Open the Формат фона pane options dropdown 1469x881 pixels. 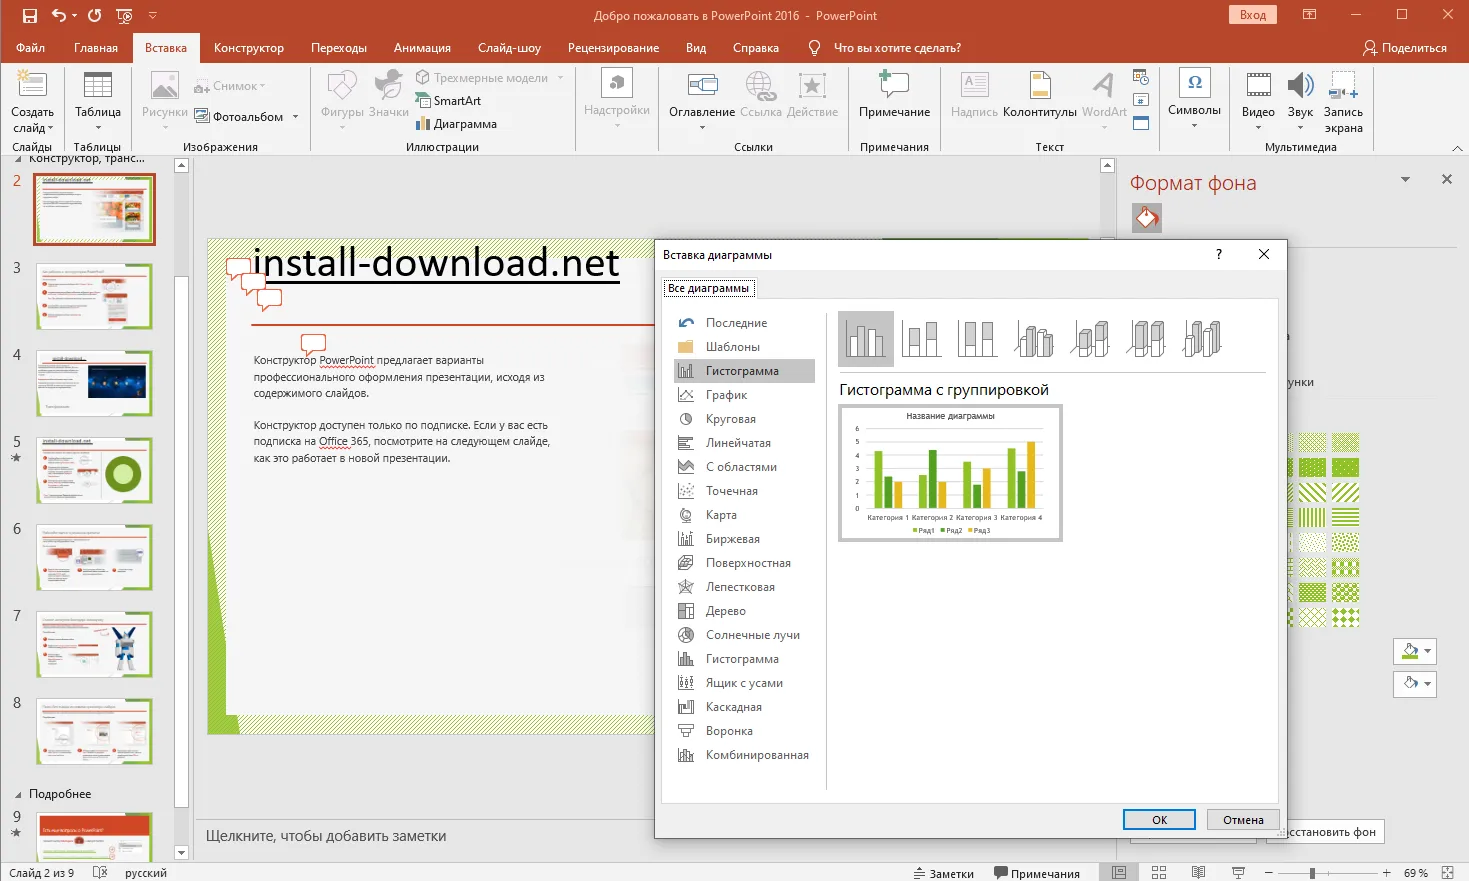1405,180
